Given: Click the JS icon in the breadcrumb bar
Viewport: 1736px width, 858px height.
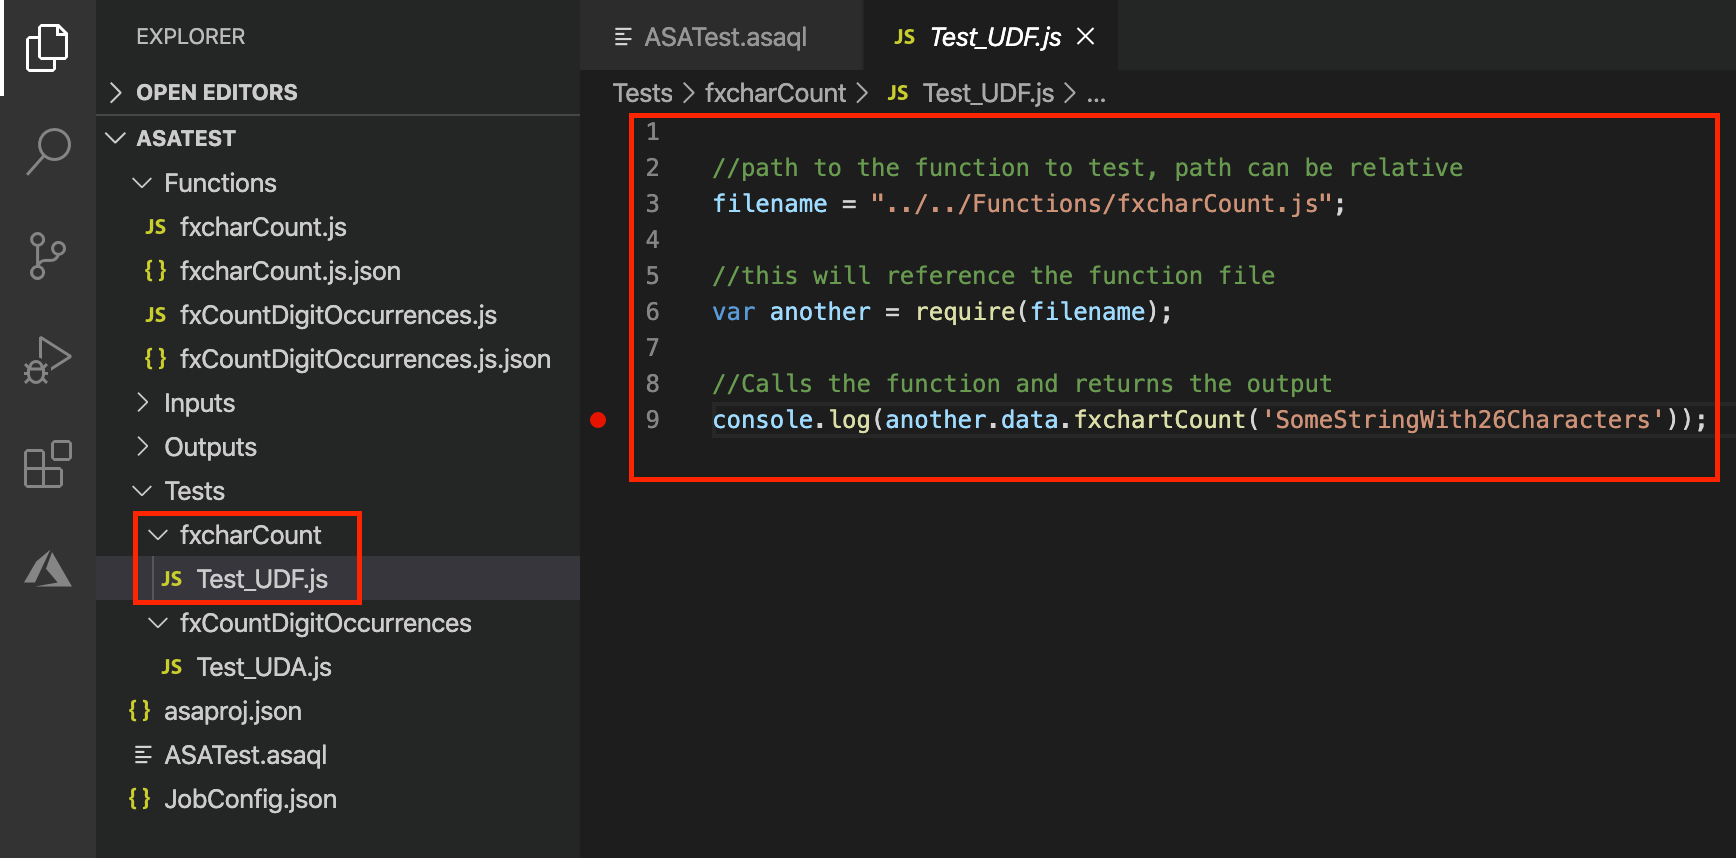Looking at the screenshot, I should [898, 93].
